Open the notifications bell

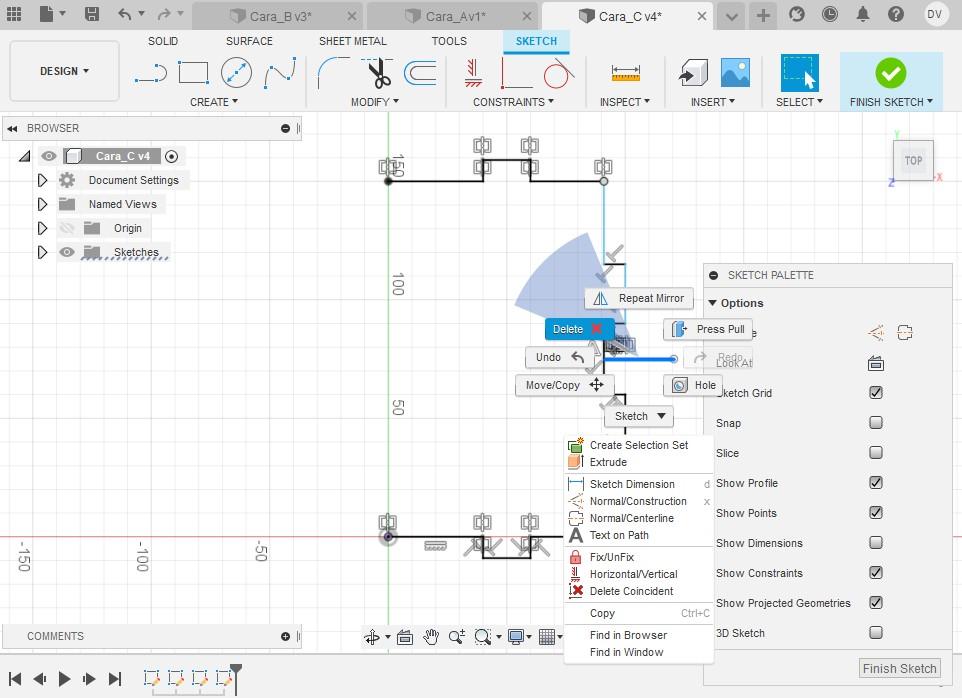[x=863, y=14]
